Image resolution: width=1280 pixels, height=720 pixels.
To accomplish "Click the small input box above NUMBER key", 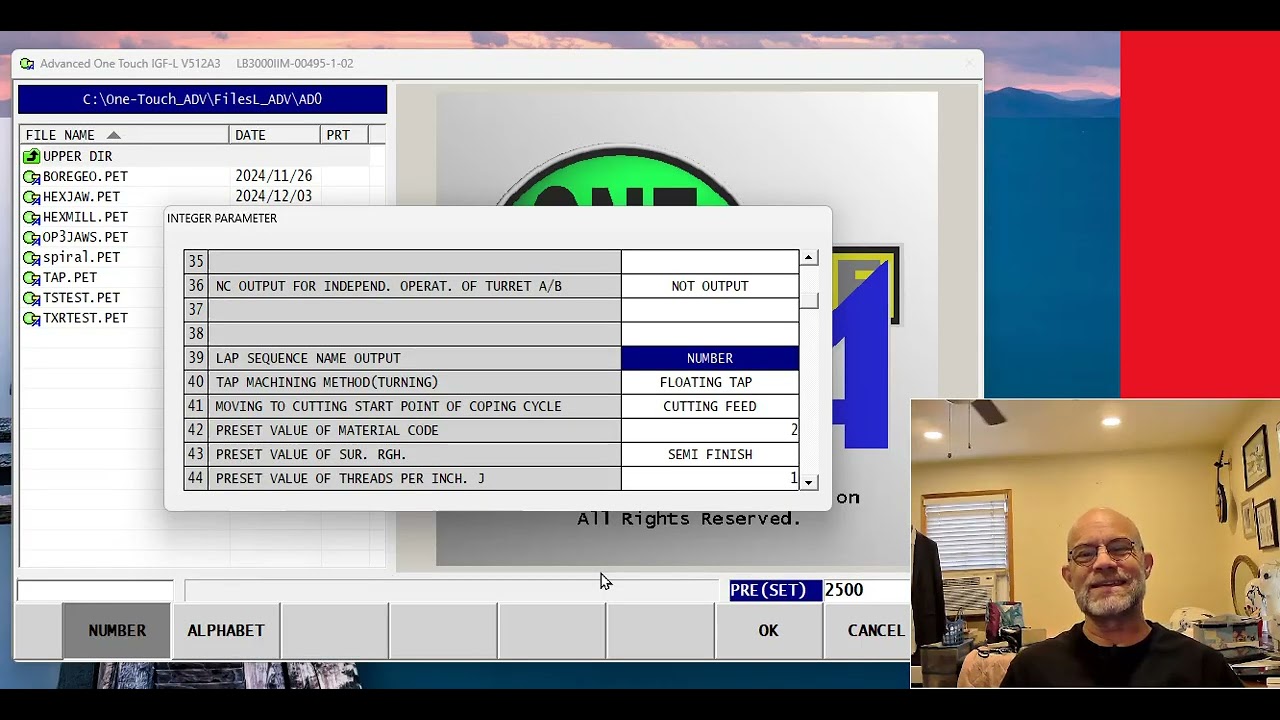I will point(95,591).
